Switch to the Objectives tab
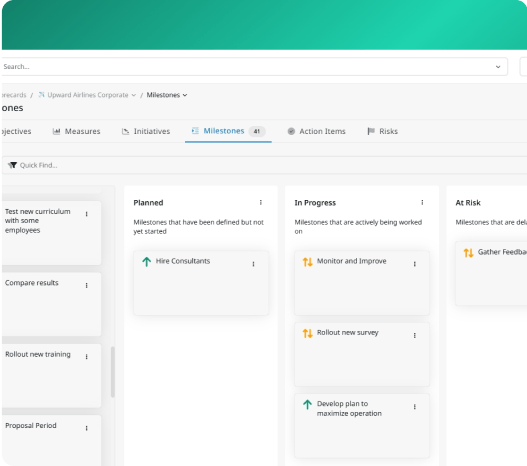527x466 pixels. pyautogui.click(x=16, y=131)
